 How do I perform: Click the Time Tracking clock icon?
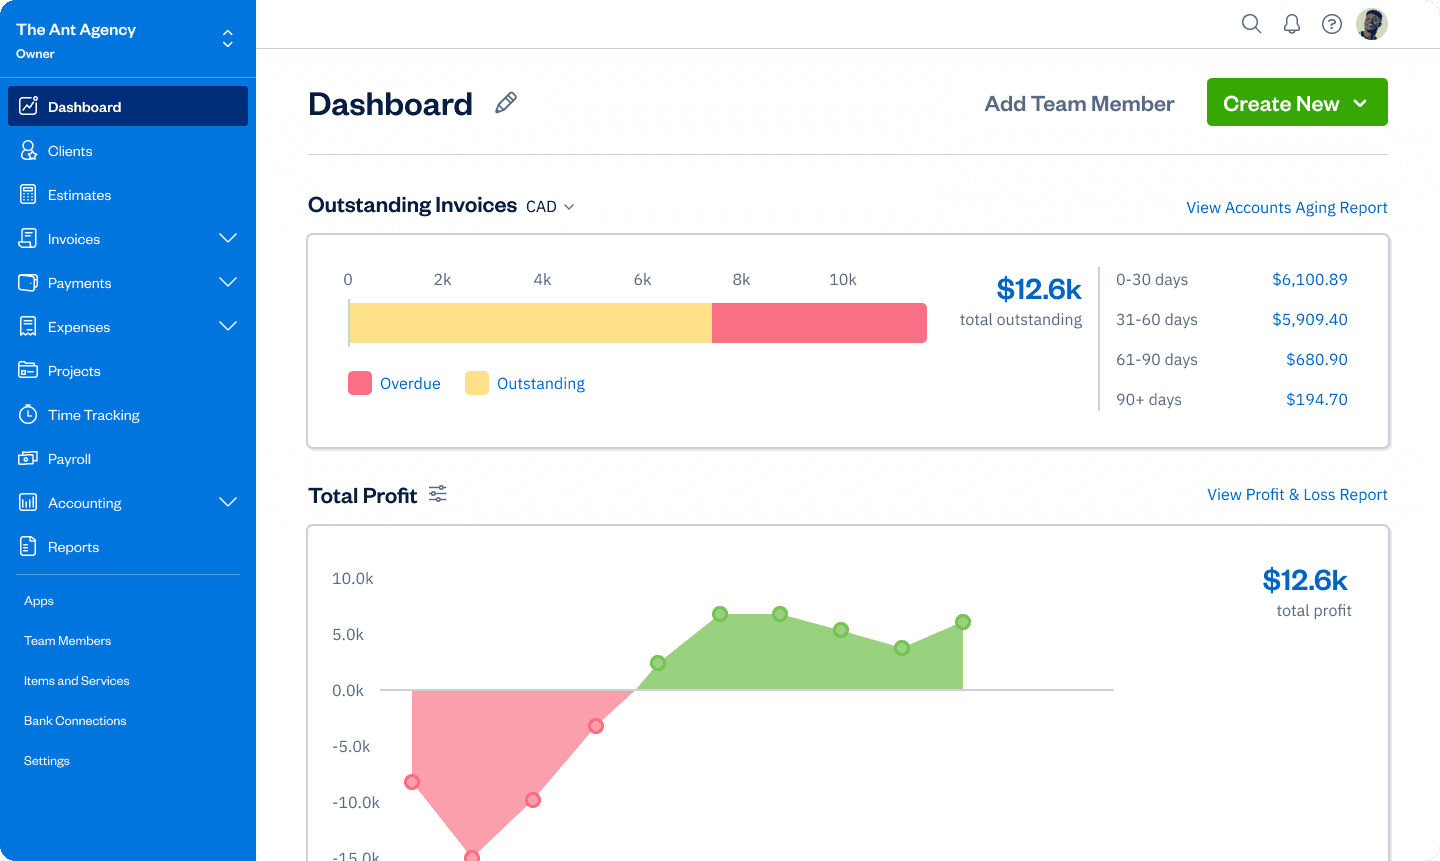point(28,415)
